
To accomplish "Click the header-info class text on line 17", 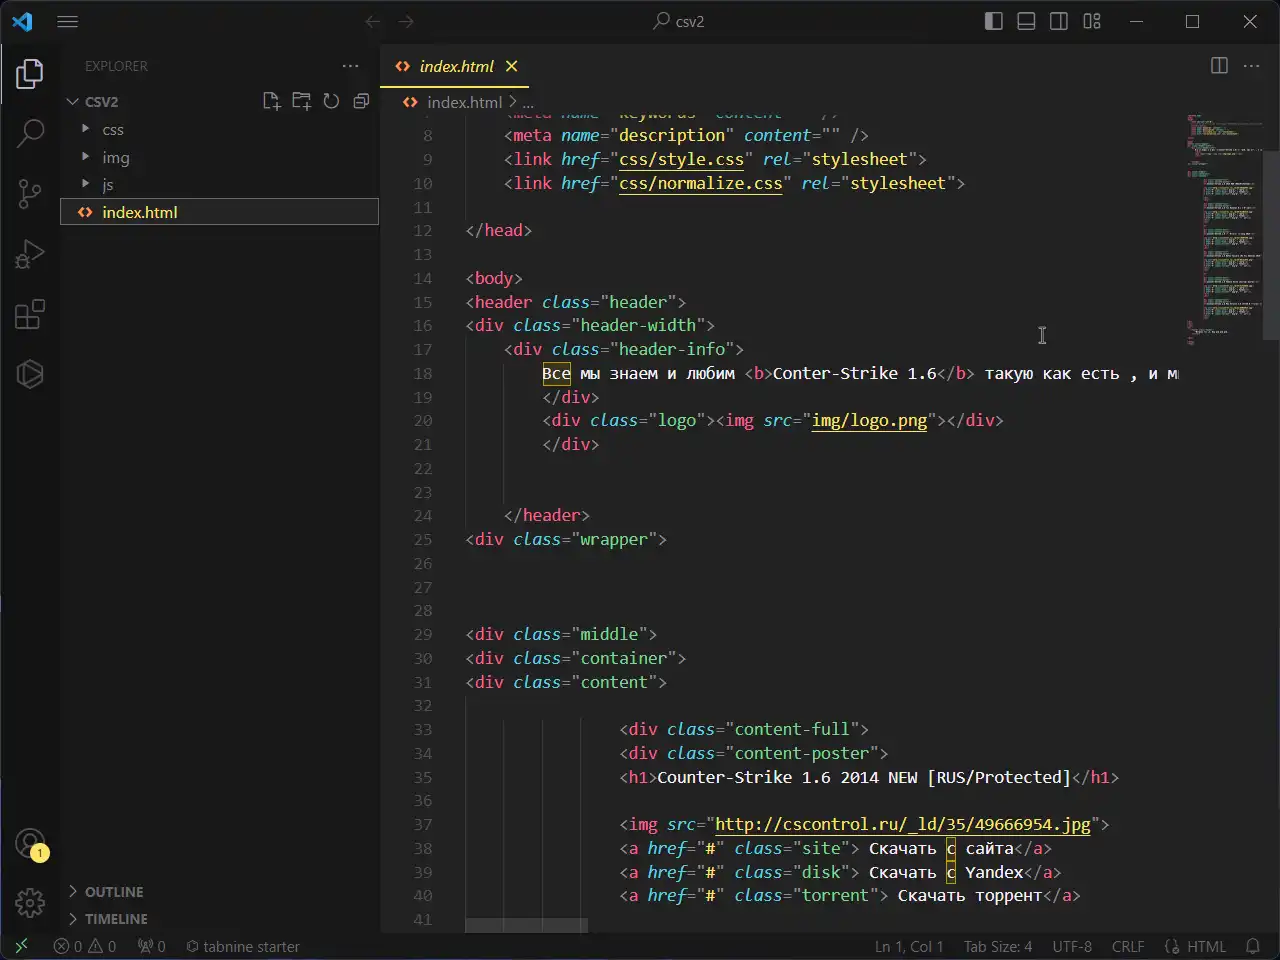I will pyautogui.click(x=672, y=349).
